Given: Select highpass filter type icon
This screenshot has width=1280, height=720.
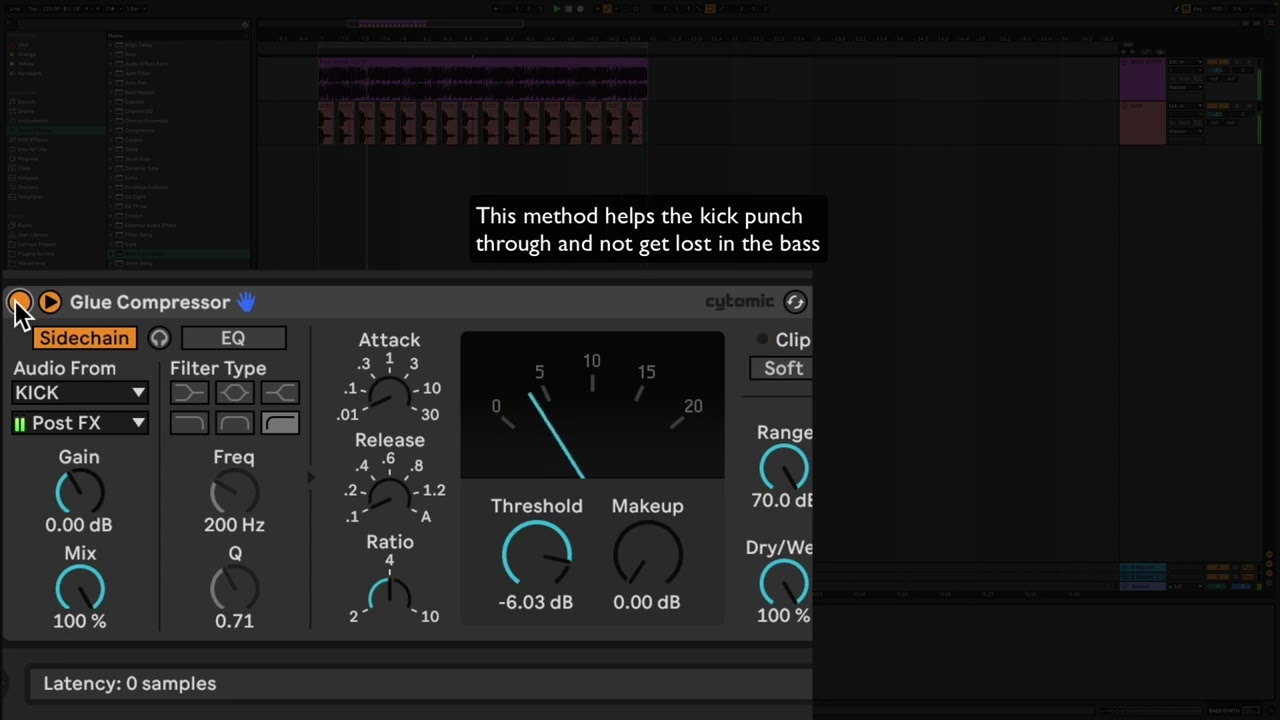Looking at the screenshot, I should tap(280, 423).
